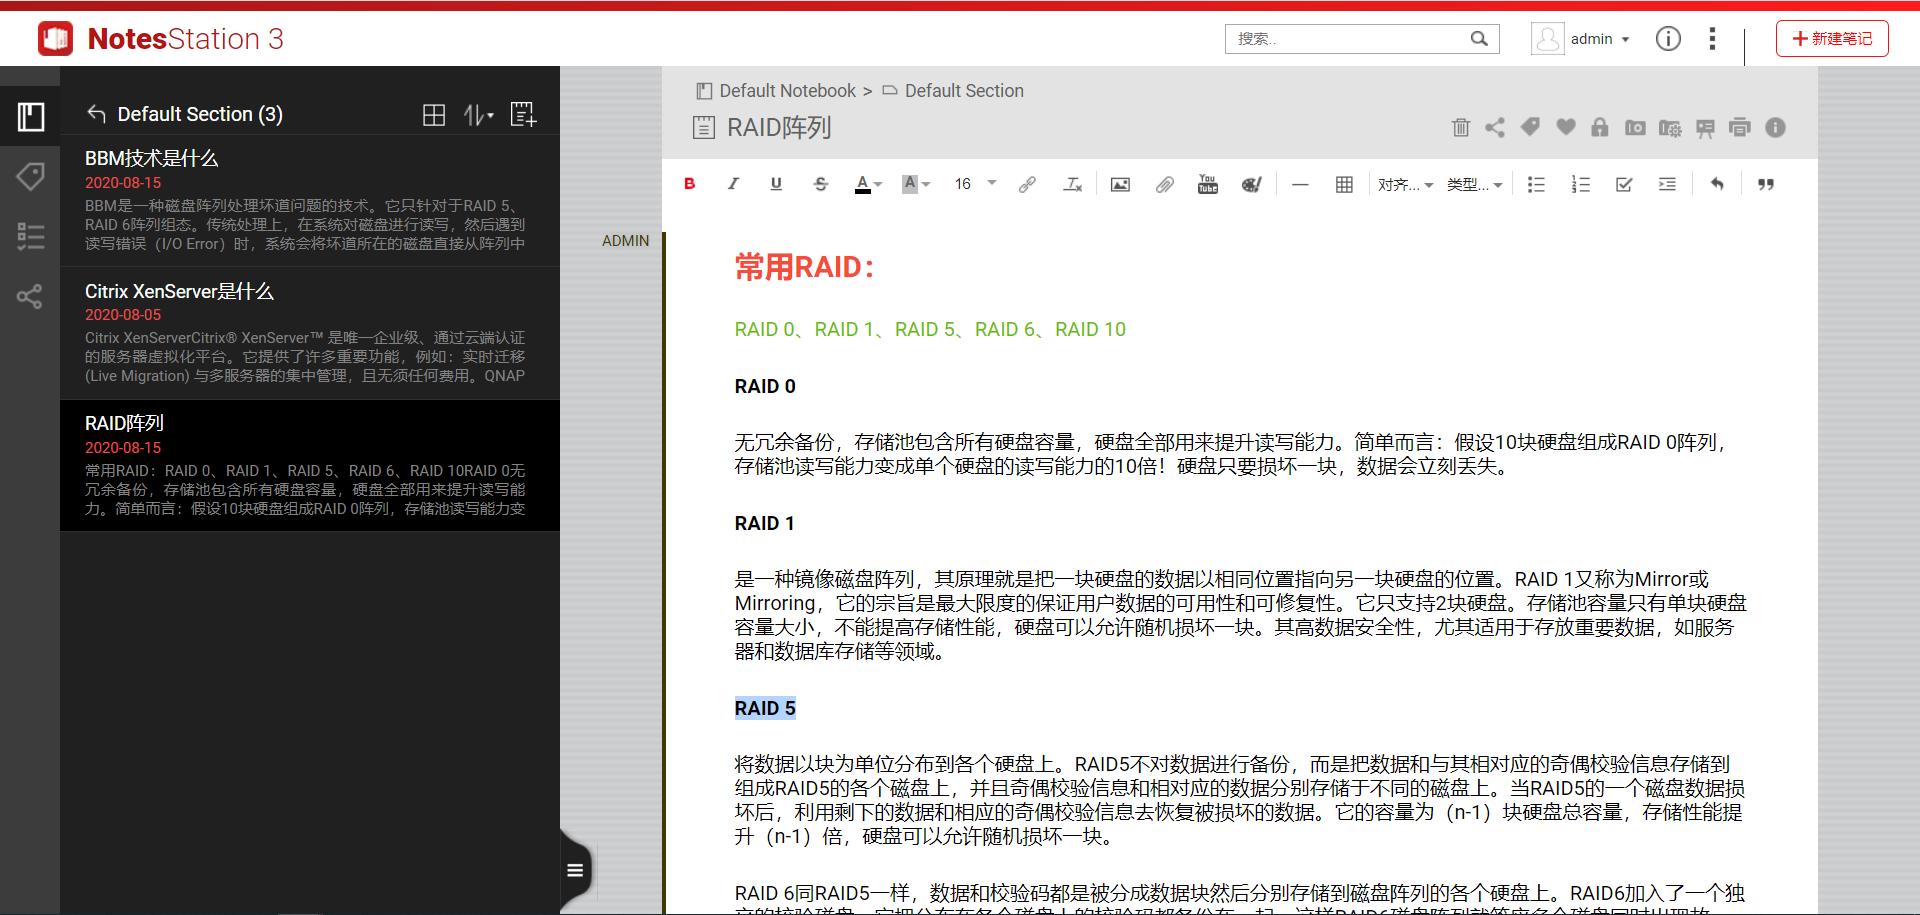This screenshot has height=915, width=1920.
Task: Open the font size dropdown
Action: [972, 184]
